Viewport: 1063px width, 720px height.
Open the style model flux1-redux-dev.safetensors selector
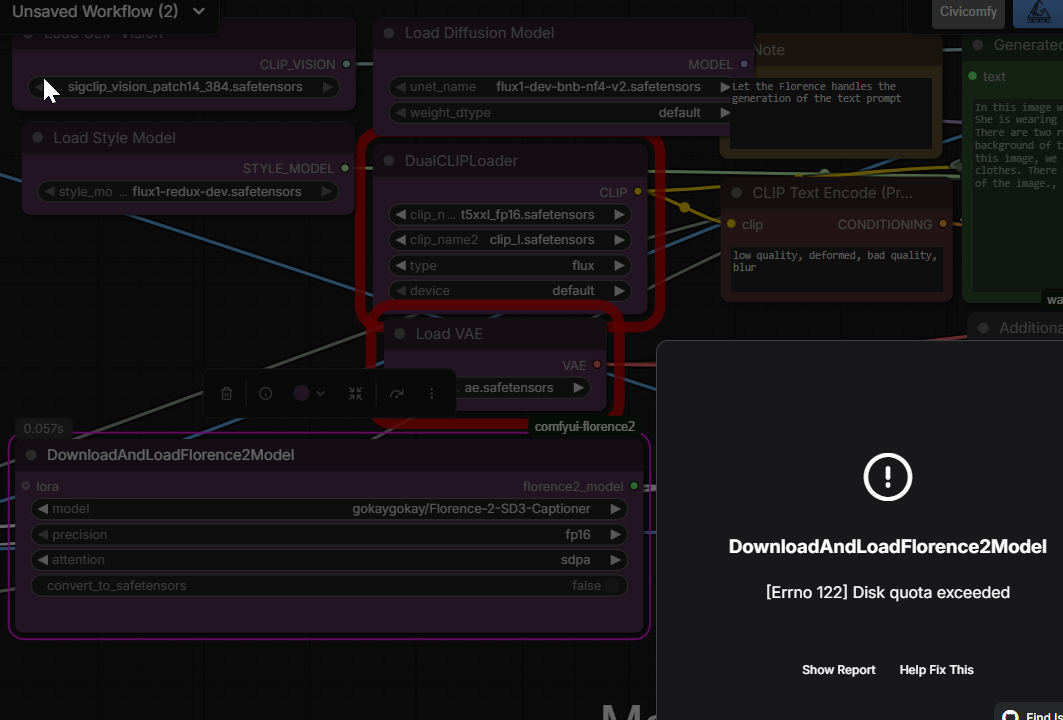point(188,192)
